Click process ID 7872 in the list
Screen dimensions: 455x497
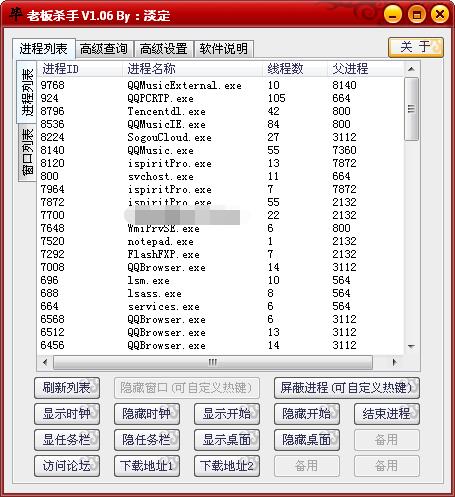click(52, 202)
